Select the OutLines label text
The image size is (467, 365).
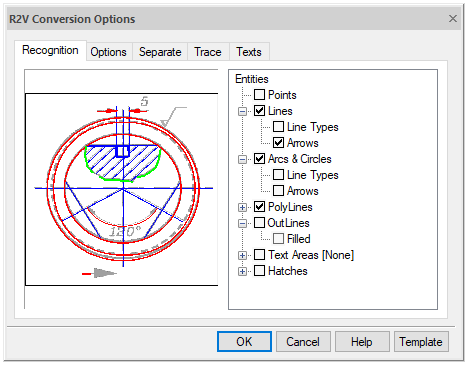pos(288,223)
